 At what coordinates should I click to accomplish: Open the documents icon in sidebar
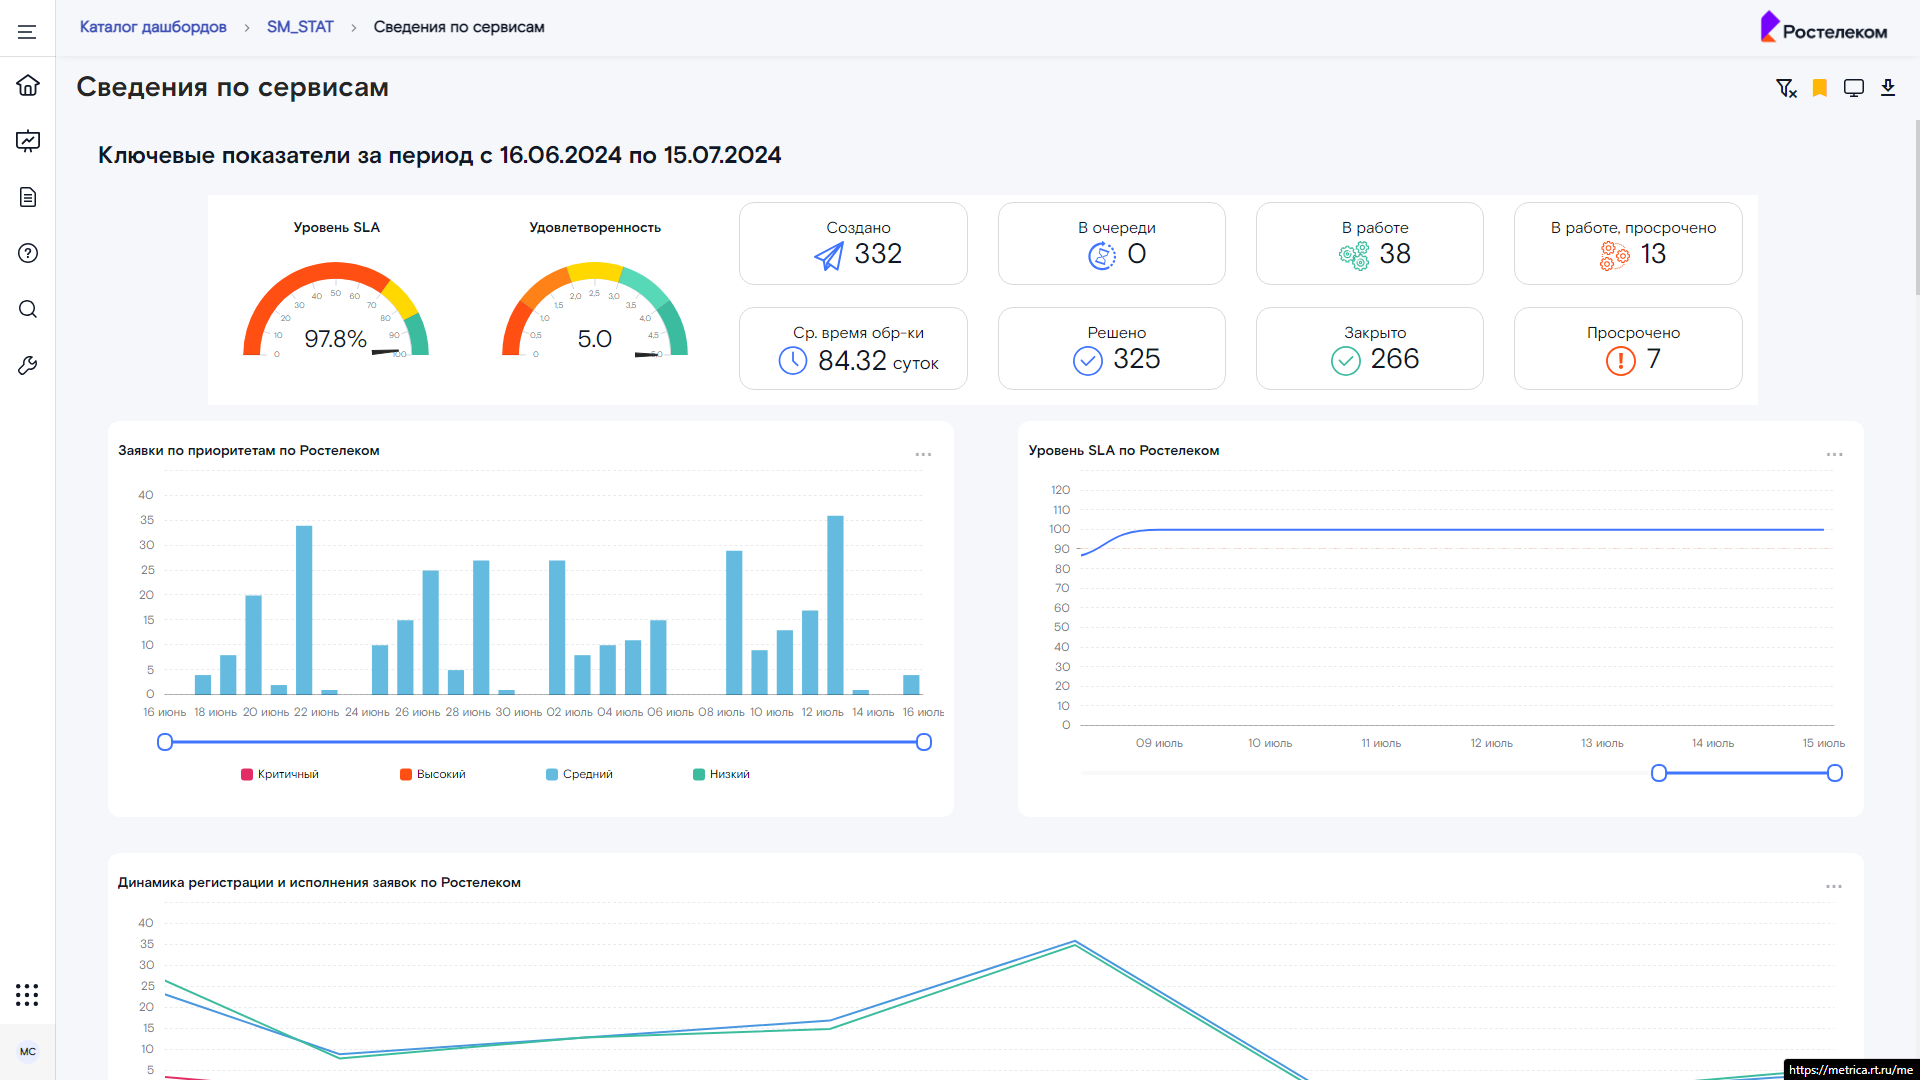[28, 197]
